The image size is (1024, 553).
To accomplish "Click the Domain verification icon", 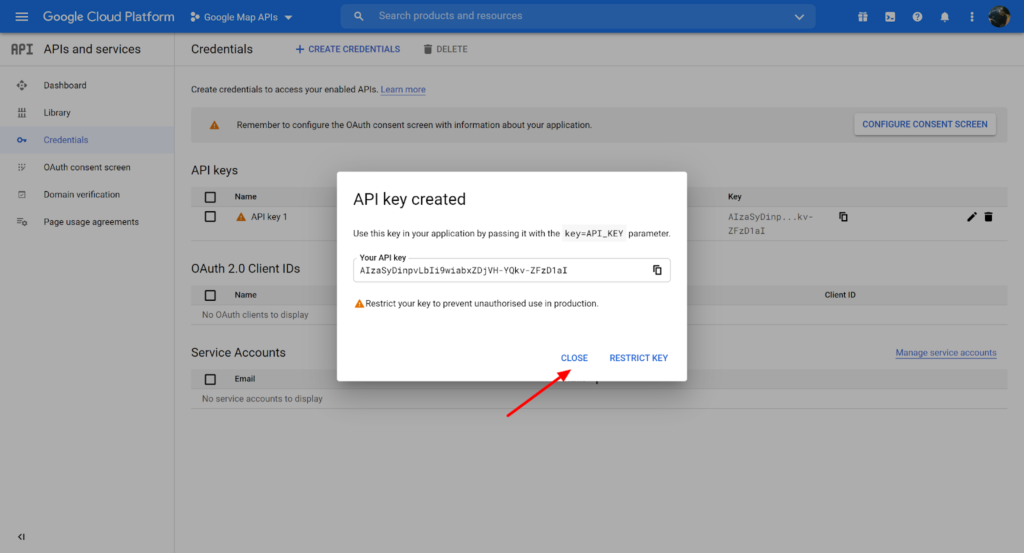I will click(x=22, y=195).
